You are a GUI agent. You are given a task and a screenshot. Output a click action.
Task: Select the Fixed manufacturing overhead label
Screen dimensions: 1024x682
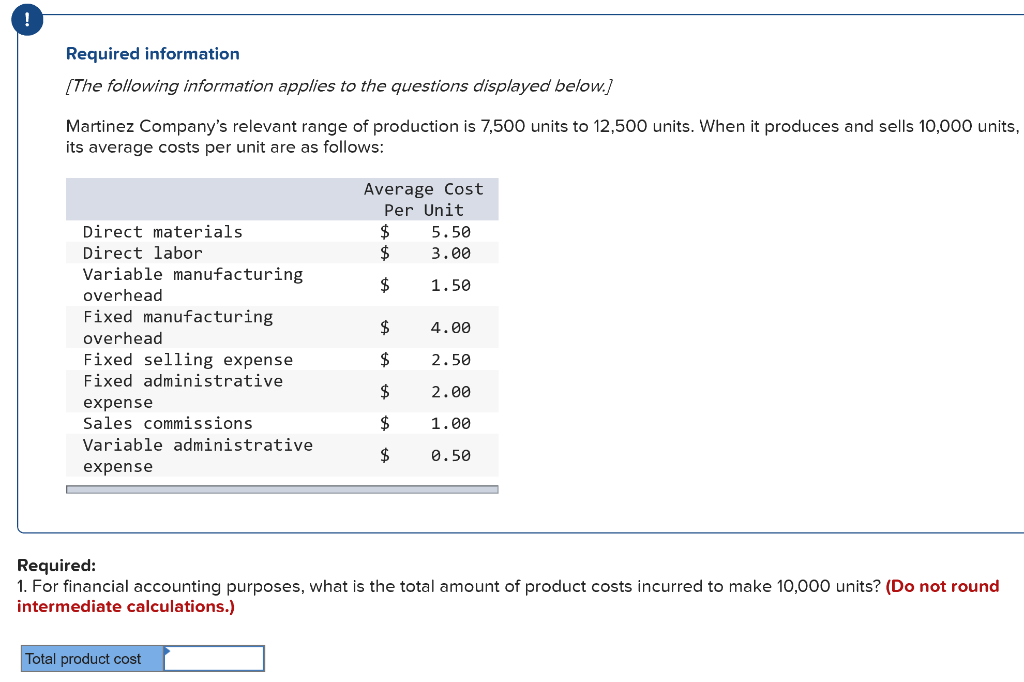point(178,327)
